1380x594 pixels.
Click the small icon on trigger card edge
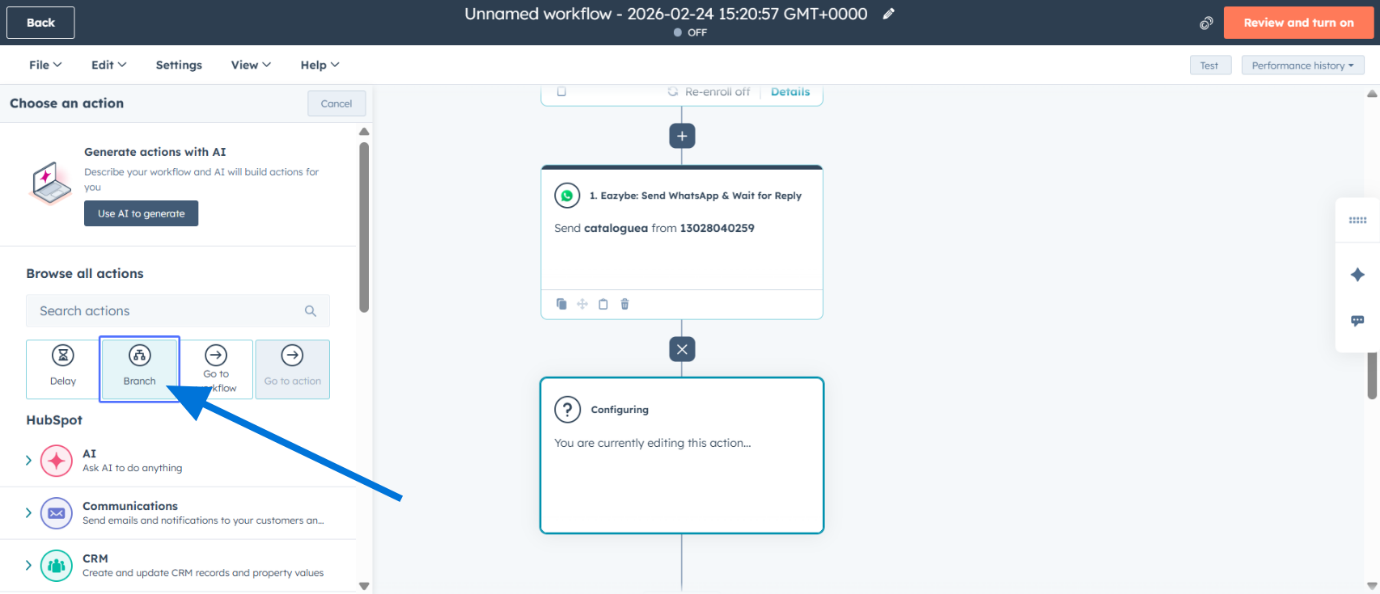[561, 92]
